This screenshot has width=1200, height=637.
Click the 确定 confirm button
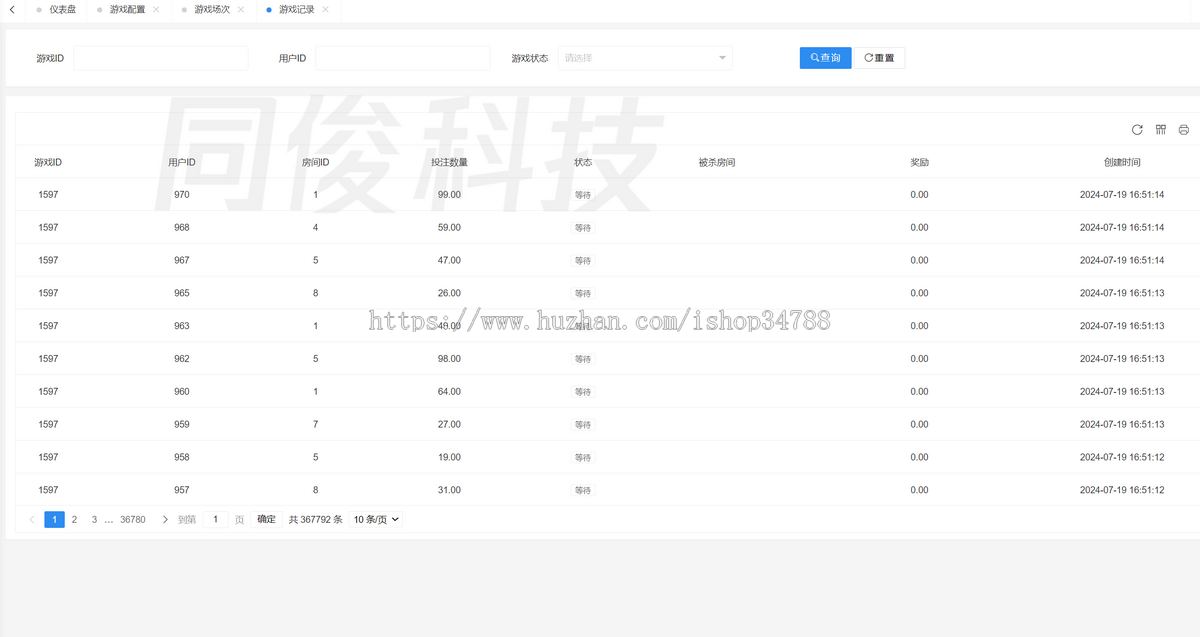tap(266, 519)
